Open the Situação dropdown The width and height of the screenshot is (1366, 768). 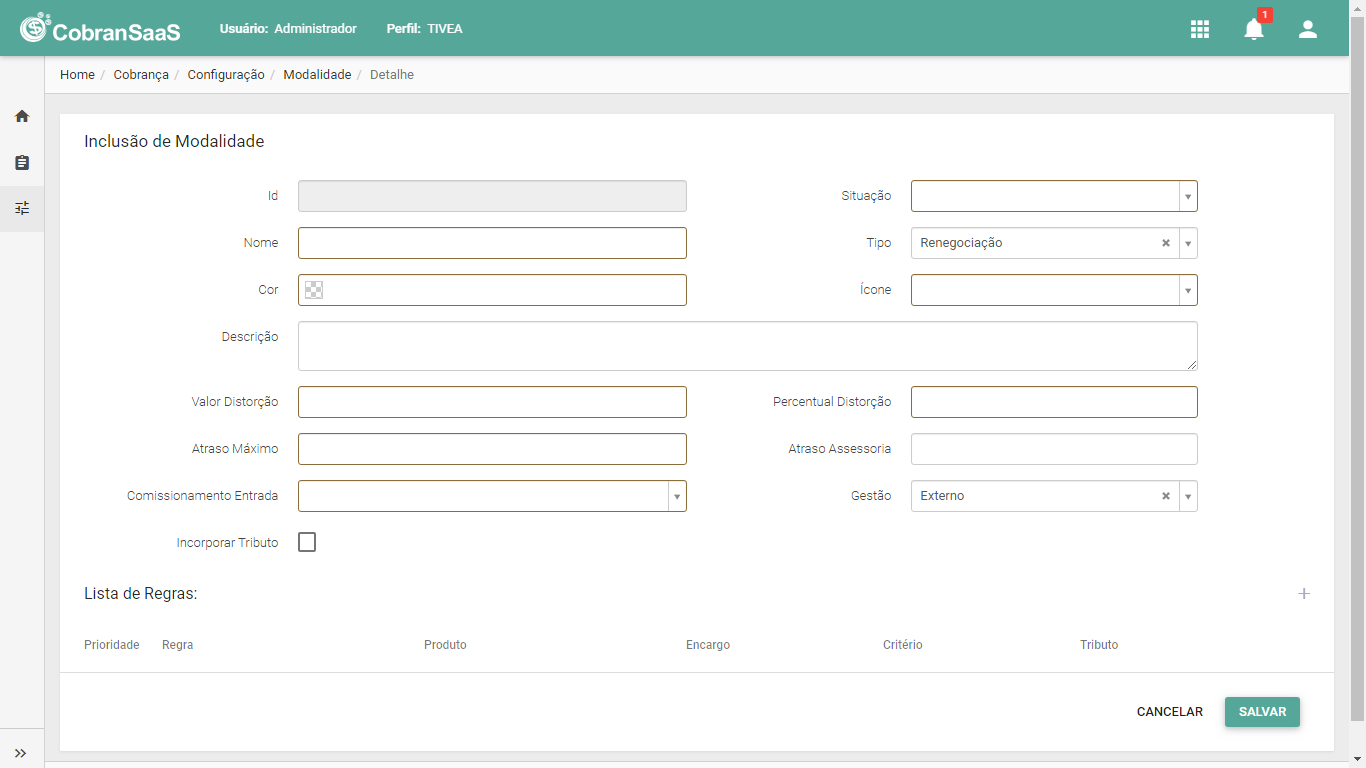tap(1054, 196)
